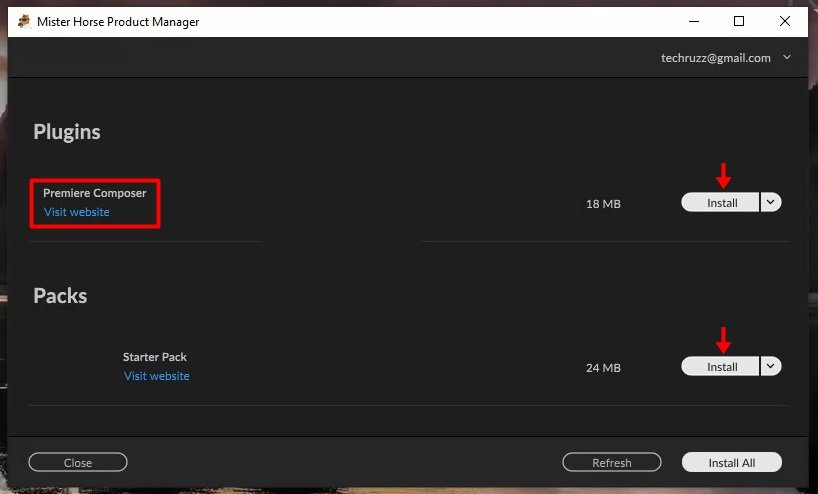This screenshot has width=818, height=494.
Task: Expand the techruzz@gmail.com account menu chevron
Action: [x=787, y=57]
